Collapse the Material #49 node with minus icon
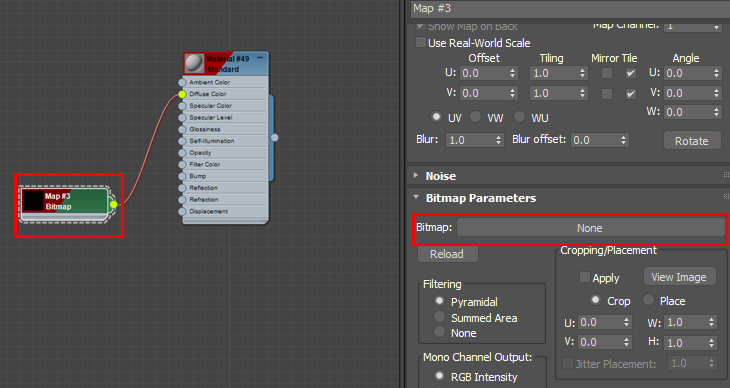The width and height of the screenshot is (730, 388). click(260, 58)
